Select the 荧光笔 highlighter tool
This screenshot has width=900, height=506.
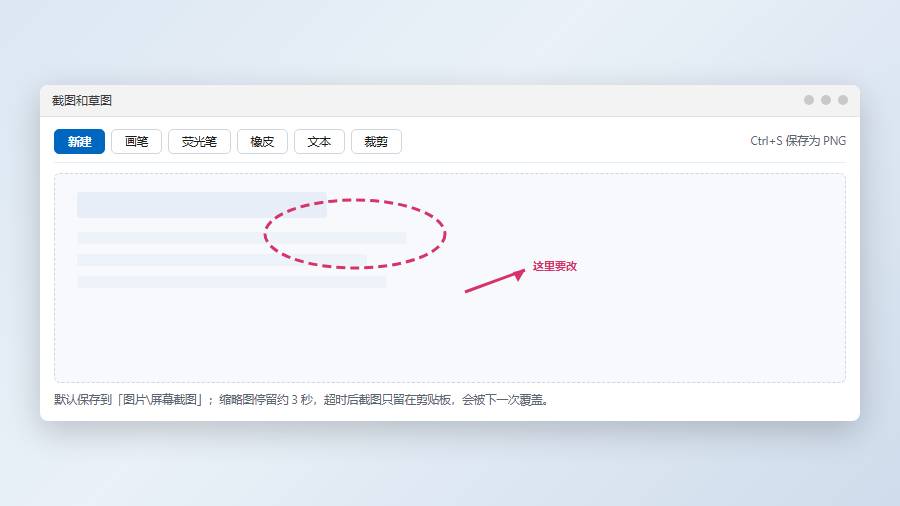199,142
